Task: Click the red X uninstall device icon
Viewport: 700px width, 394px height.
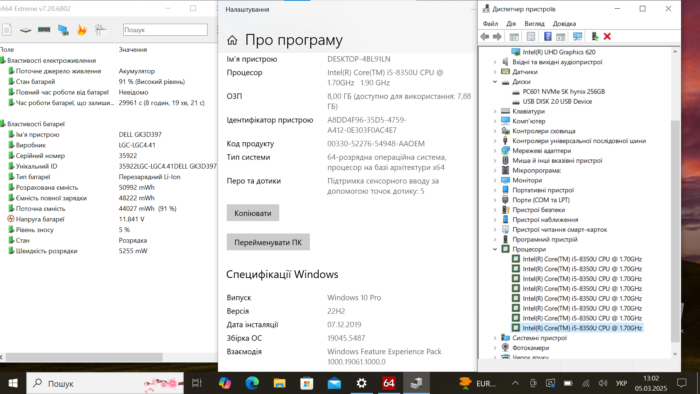Action: pyautogui.click(x=607, y=37)
